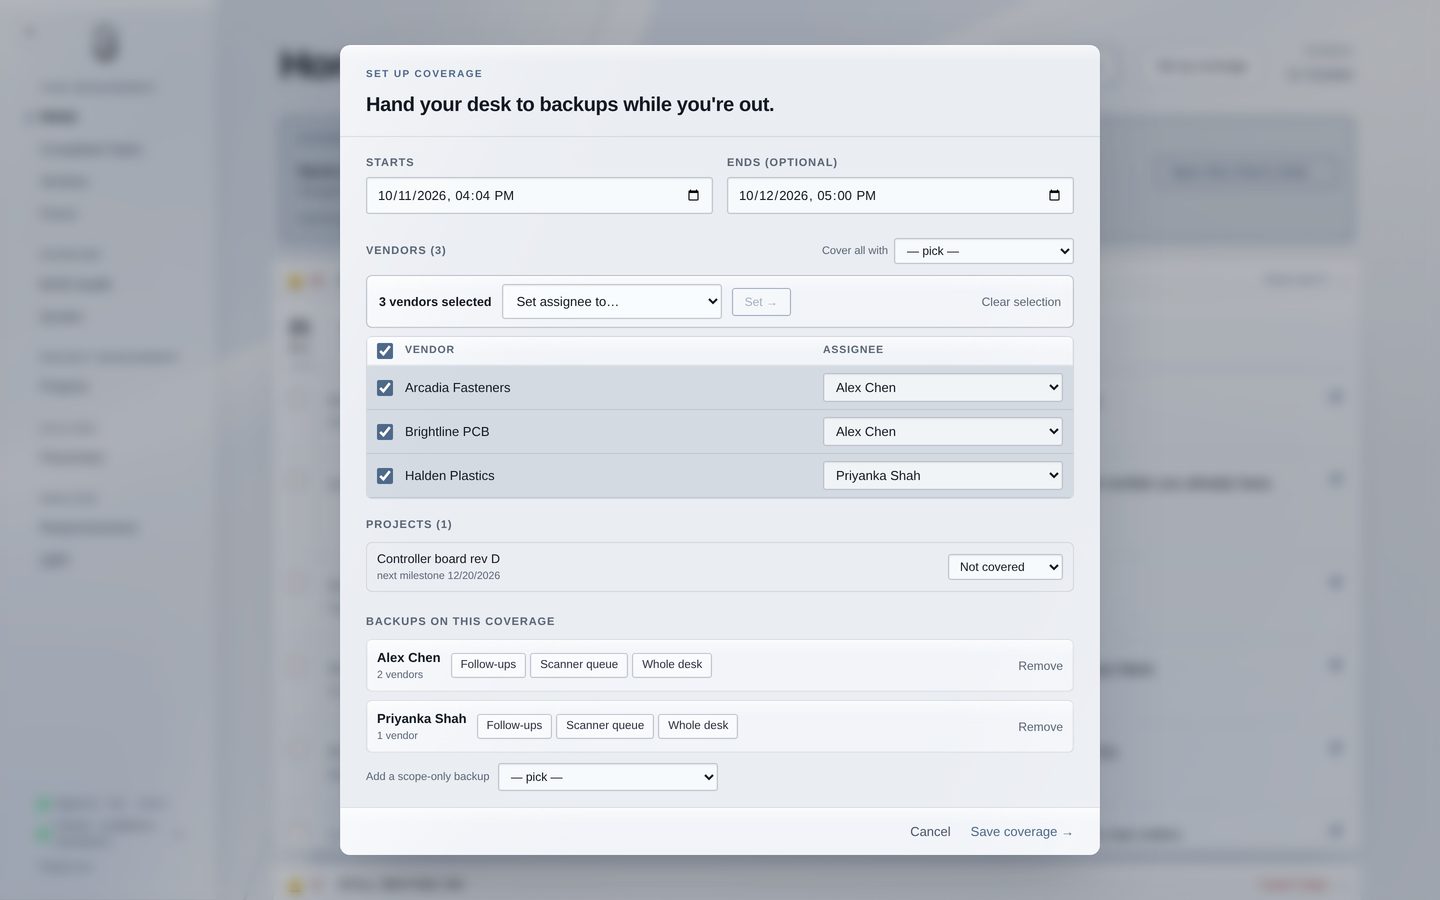This screenshot has height=900, width=1440.
Task: Uncheck the Brightline PCB checkbox
Action: (x=385, y=432)
